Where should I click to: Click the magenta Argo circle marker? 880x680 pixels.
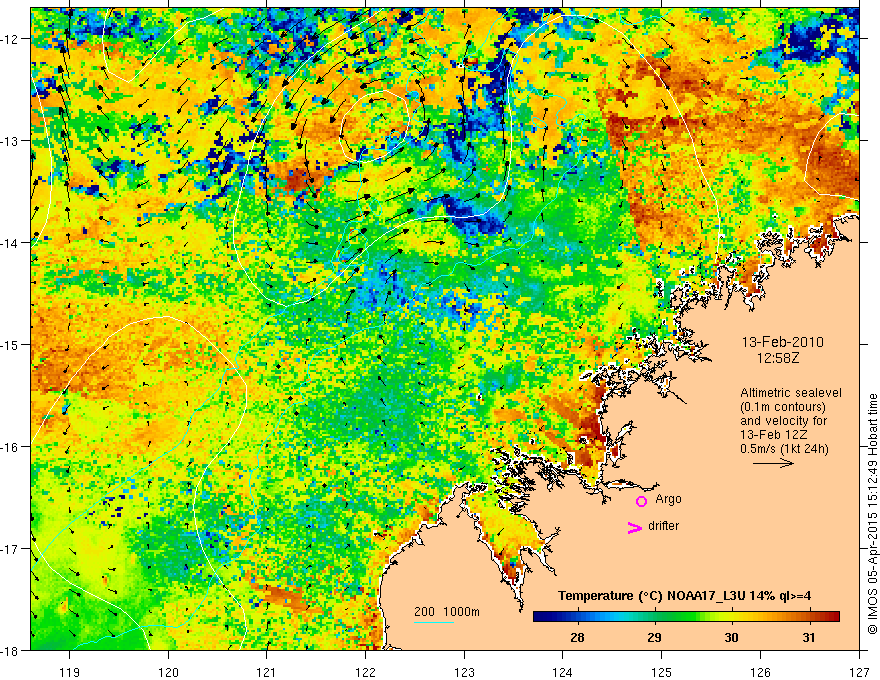tap(641, 501)
